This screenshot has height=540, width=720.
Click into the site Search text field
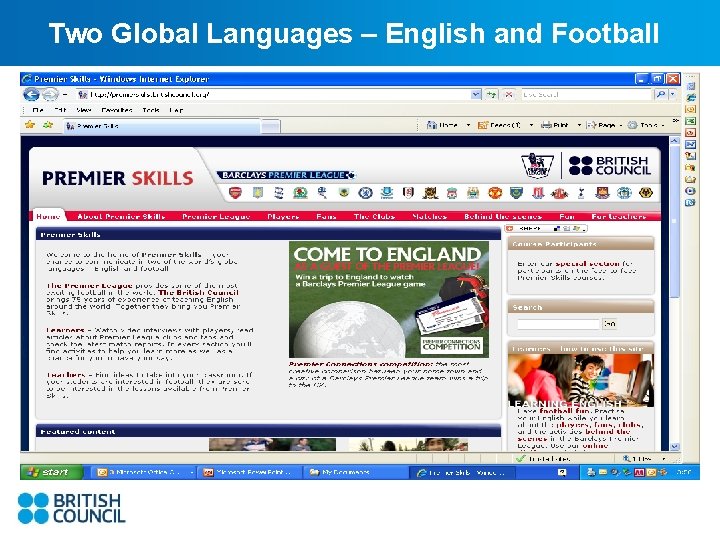pyautogui.click(x=558, y=324)
